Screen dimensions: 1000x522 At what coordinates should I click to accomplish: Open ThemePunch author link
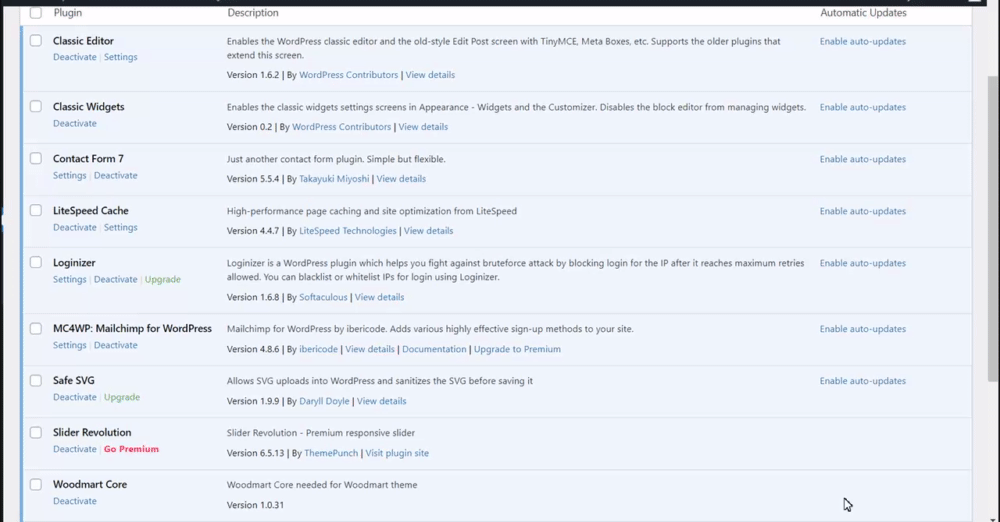tap(331, 453)
